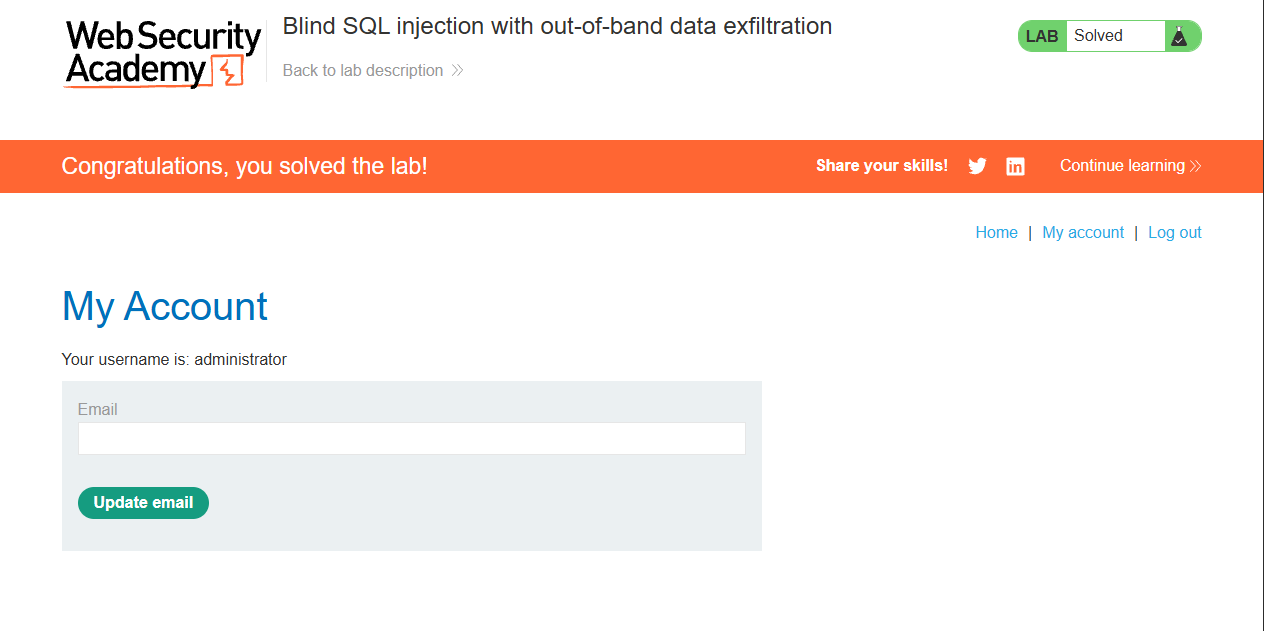Open the Home link
Viewport: 1264px width, 631px height.
[x=996, y=232]
